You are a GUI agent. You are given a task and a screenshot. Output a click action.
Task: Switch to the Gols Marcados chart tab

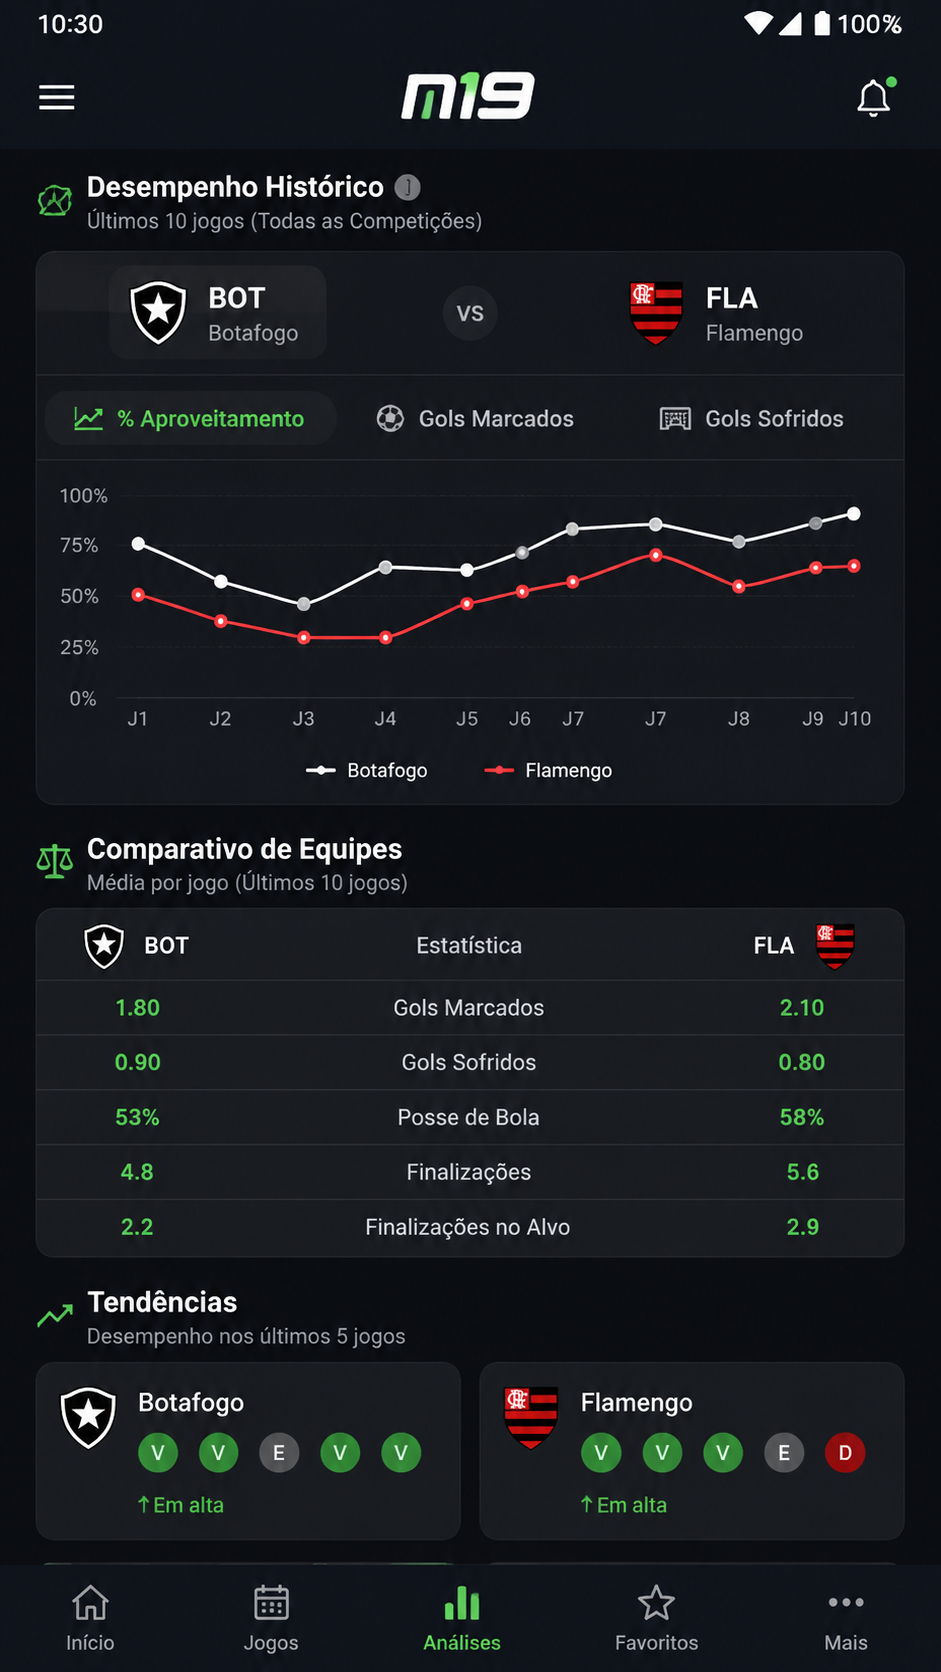click(x=475, y=419)
